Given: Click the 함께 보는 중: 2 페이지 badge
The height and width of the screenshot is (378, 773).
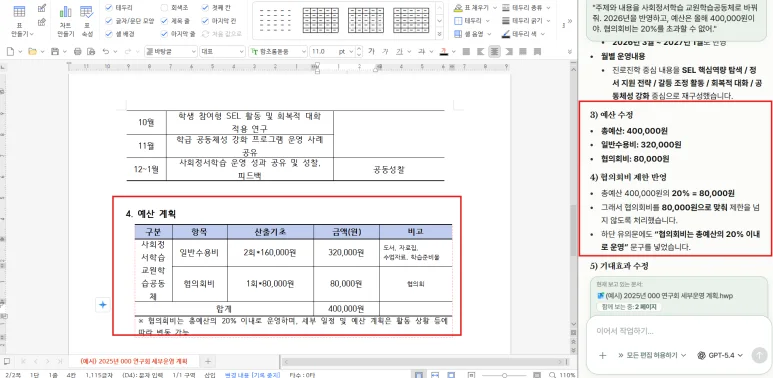Looking at the screenshot, I should (629, 307).
